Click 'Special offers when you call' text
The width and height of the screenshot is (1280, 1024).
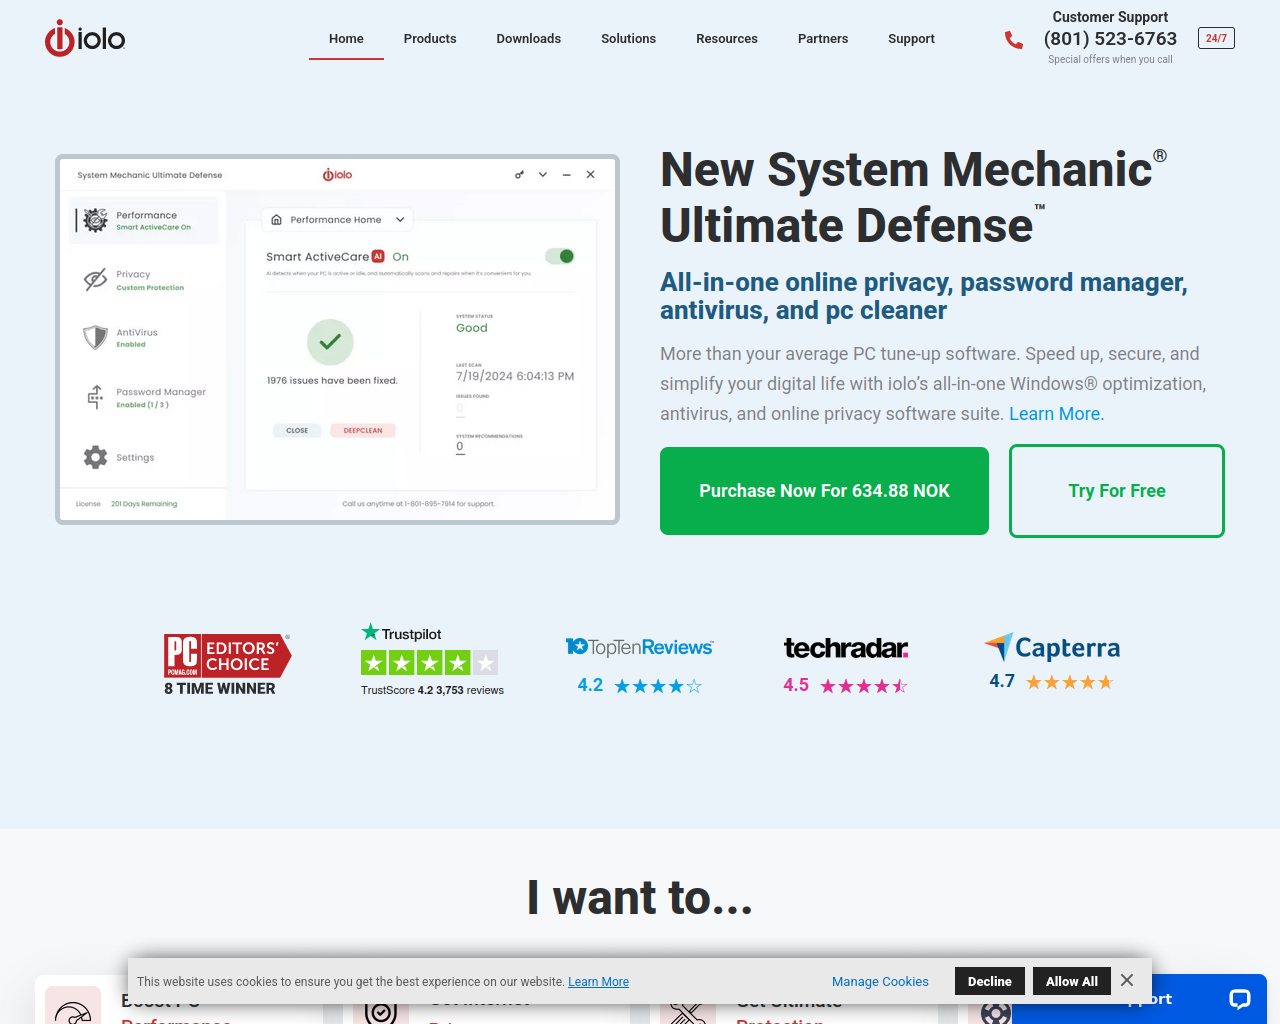click(x=1110, y=60)
